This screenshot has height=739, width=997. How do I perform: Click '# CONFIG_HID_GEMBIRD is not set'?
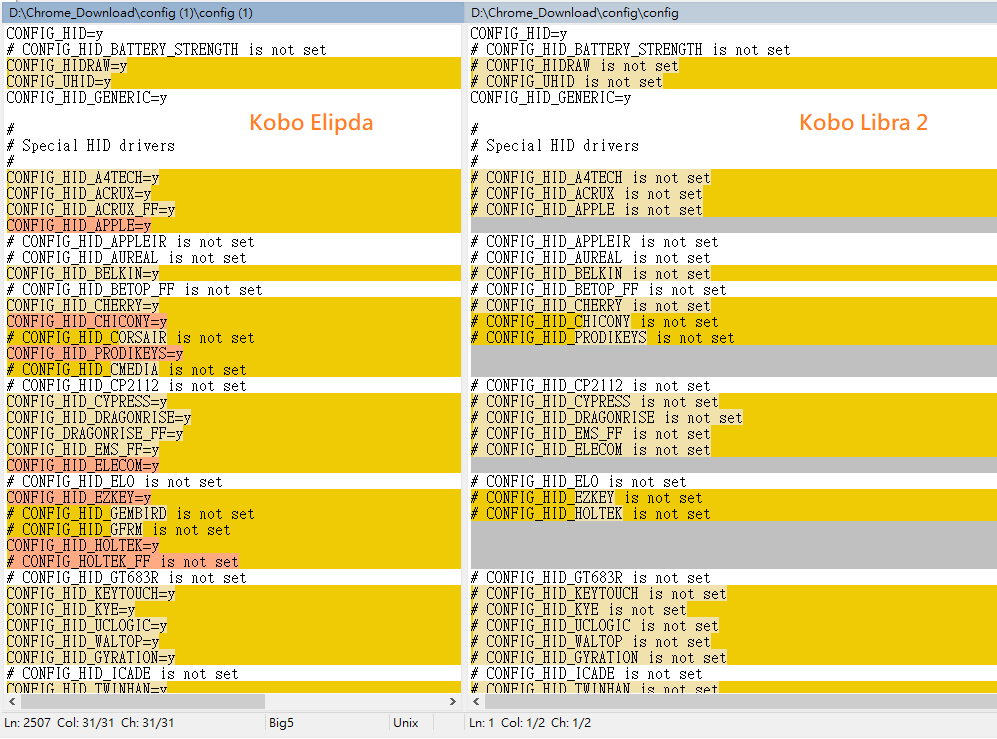(x=130, y=513)
